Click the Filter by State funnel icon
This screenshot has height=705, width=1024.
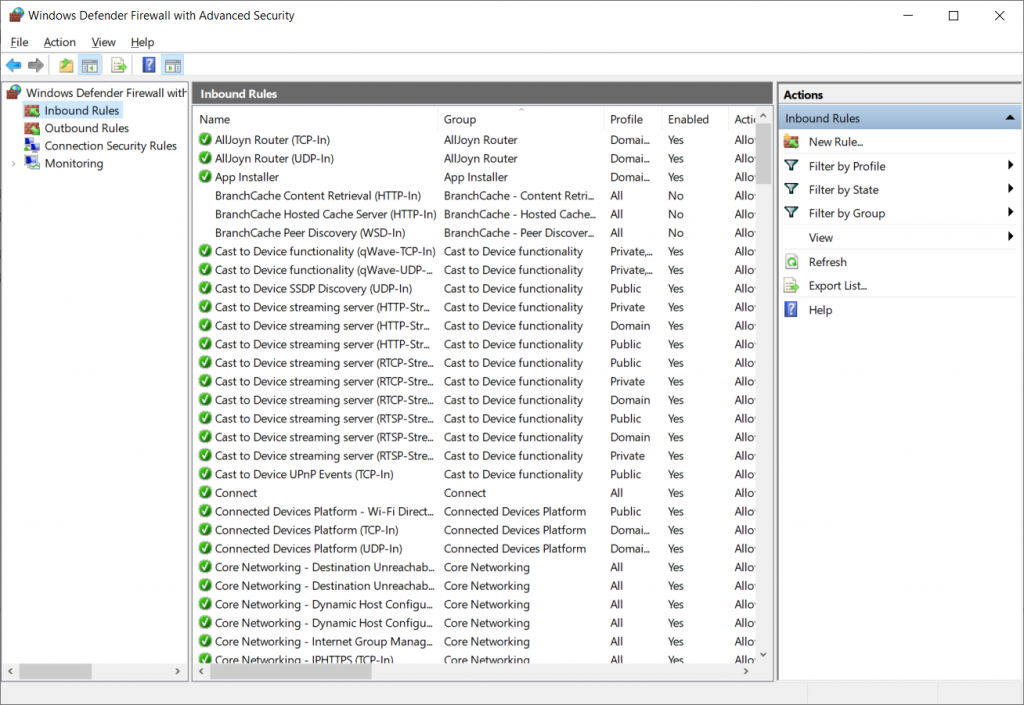click(792, 189)
